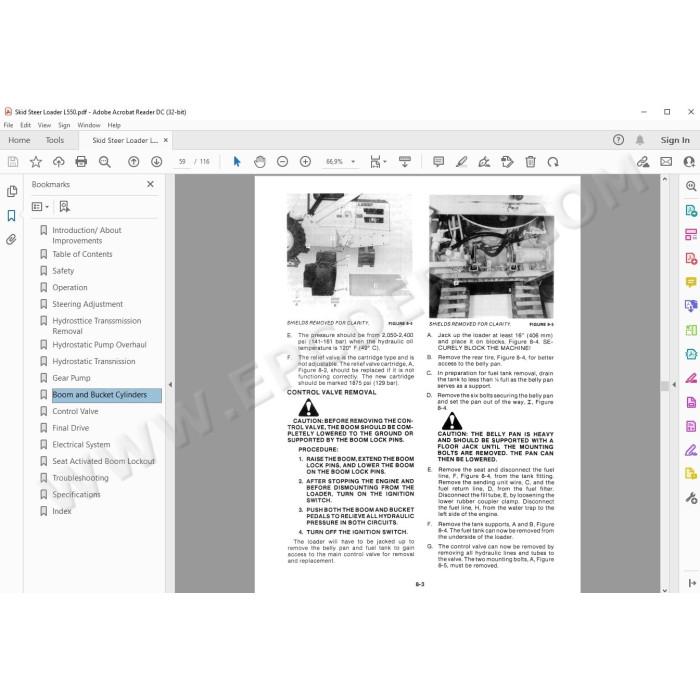
Task: Go to the Index bookmark
Action: point(62,511)
